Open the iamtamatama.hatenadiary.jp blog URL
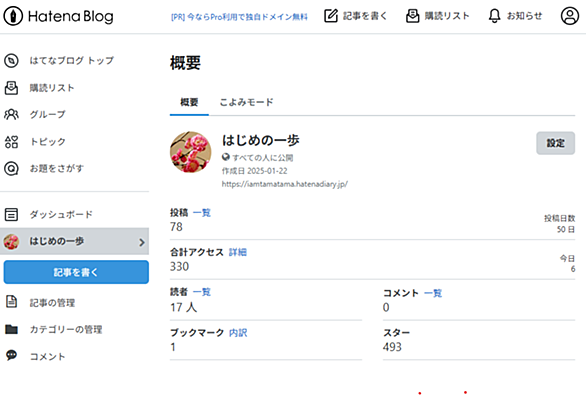 tap(285, 184)
